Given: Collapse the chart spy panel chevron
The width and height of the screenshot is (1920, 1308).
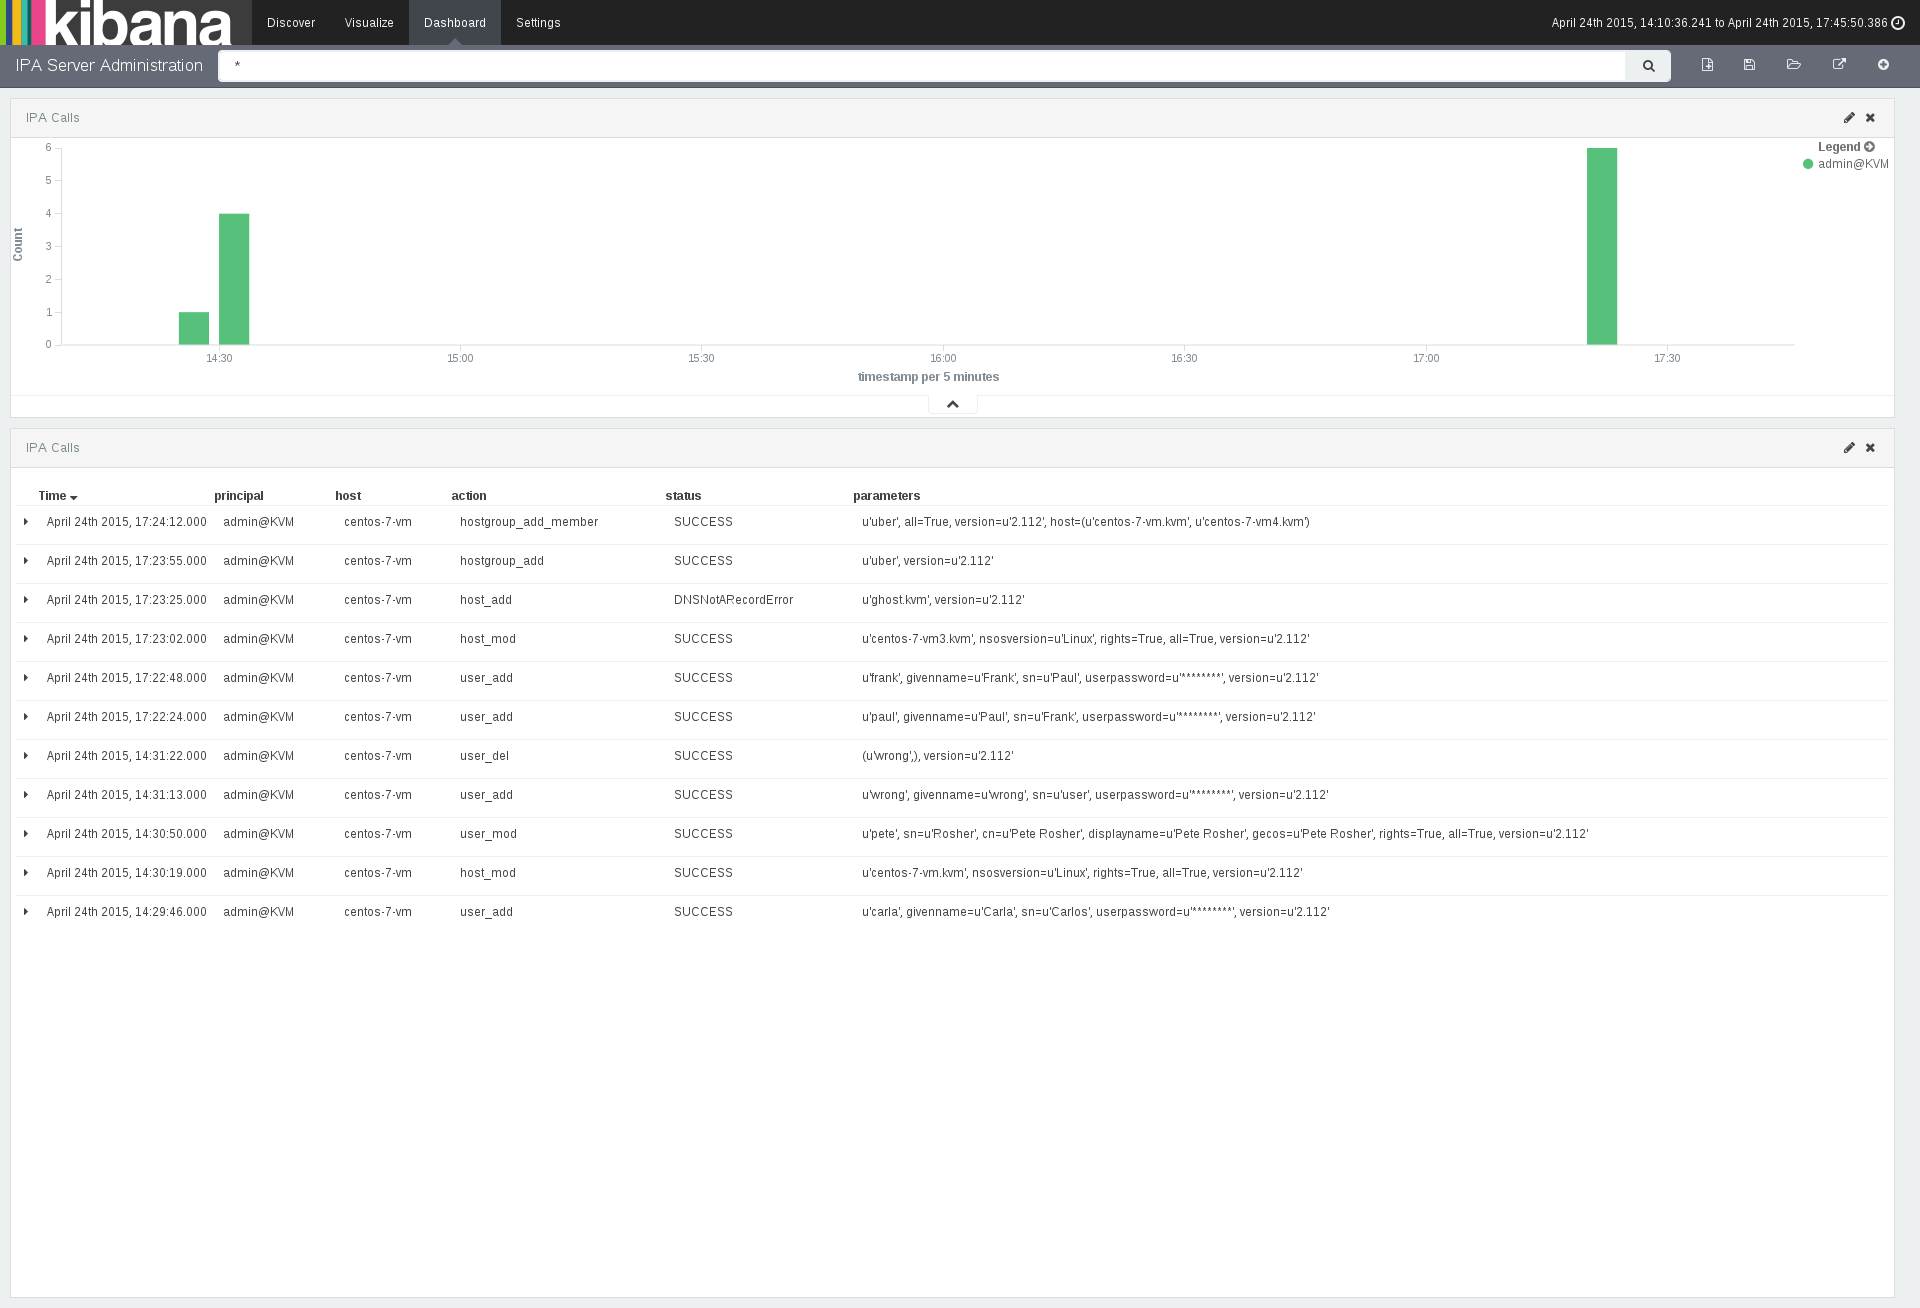Looking at the screenshot, I should tap(952, 404).
